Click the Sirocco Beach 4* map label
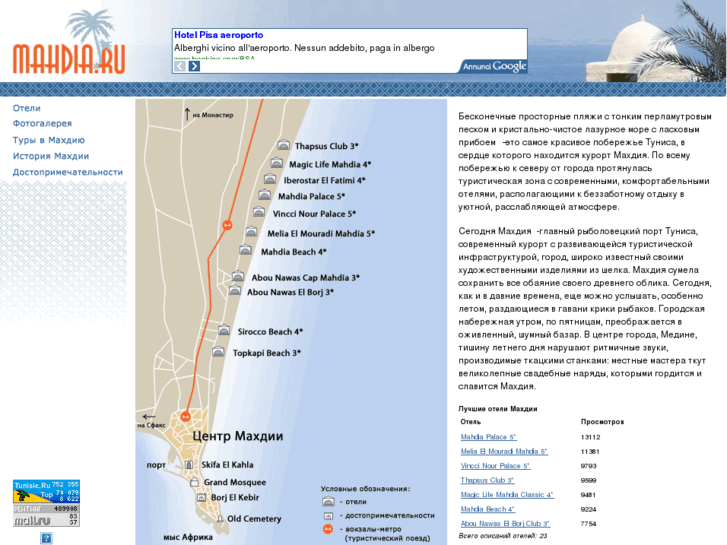This screenshot has width=727, height=545. tap(270, 332)
